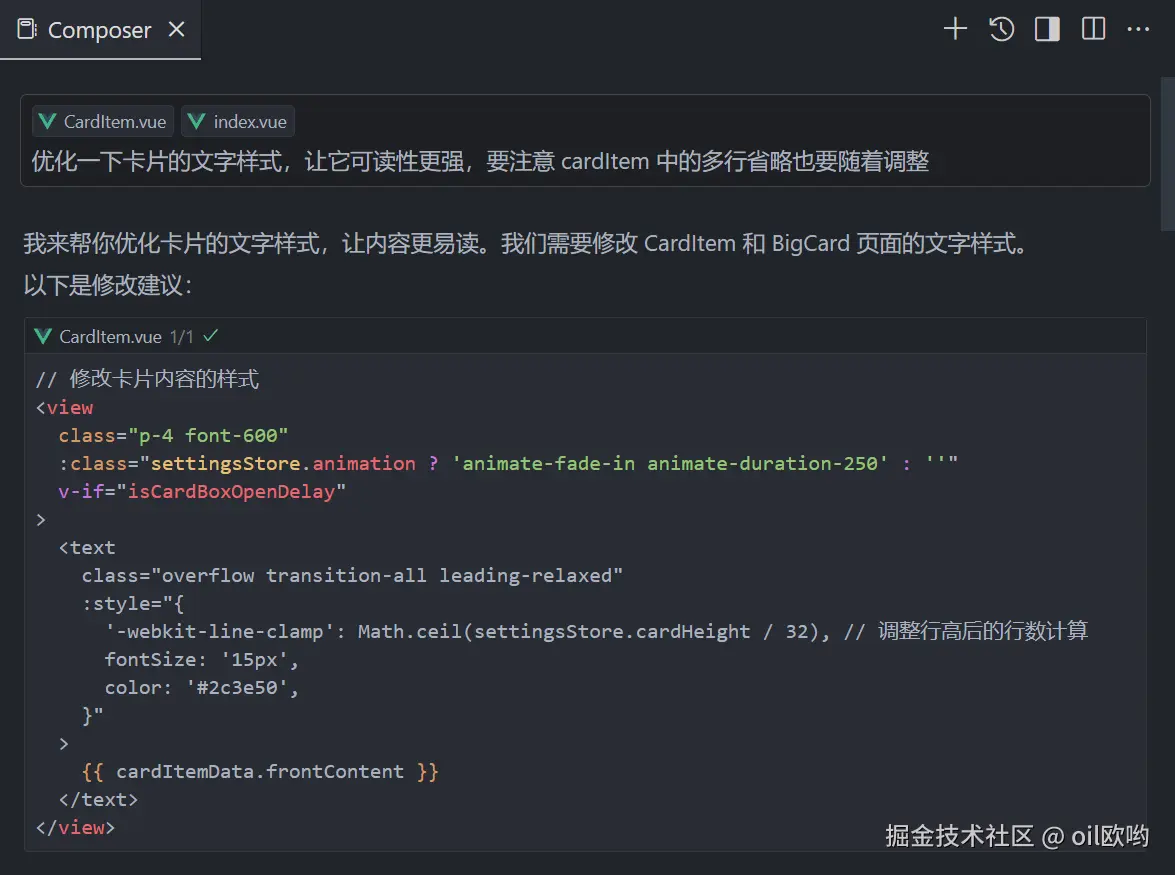This screenshot has width=1175, height=875.
Task: Click the Composer tab's document icon
Action: (x=27, y=30)
